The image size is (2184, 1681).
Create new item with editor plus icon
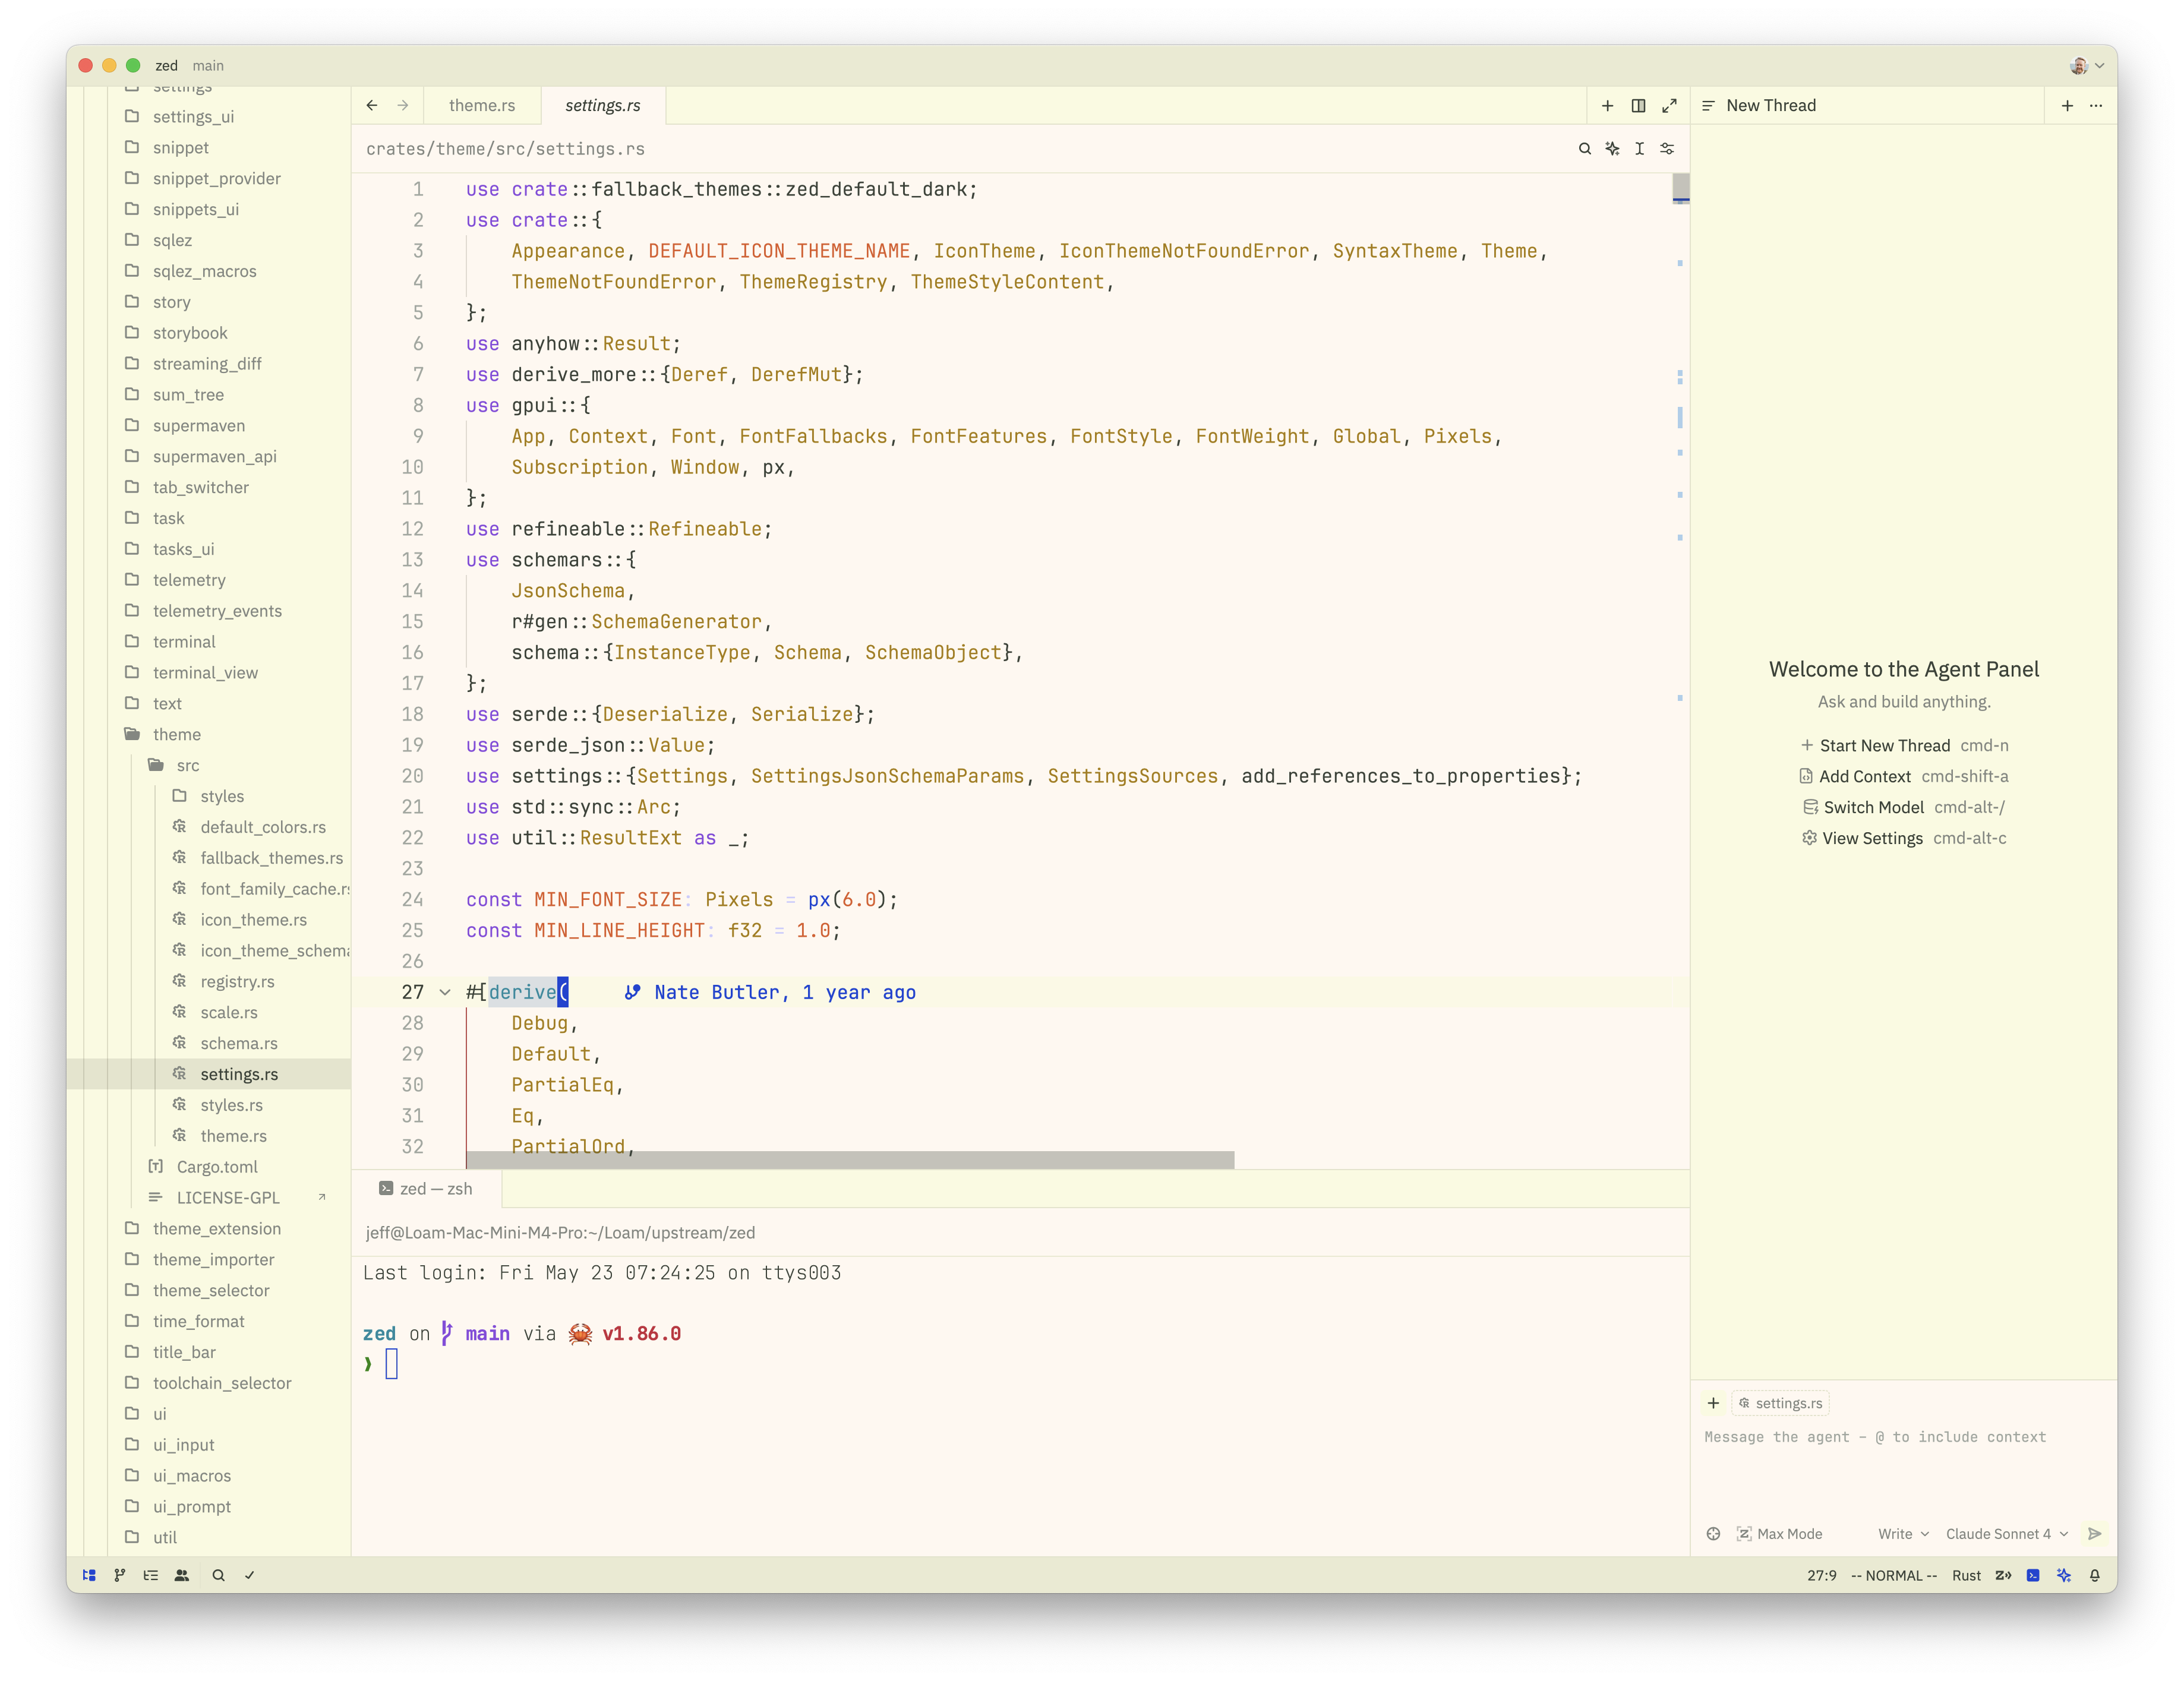tap(1608, 105)
